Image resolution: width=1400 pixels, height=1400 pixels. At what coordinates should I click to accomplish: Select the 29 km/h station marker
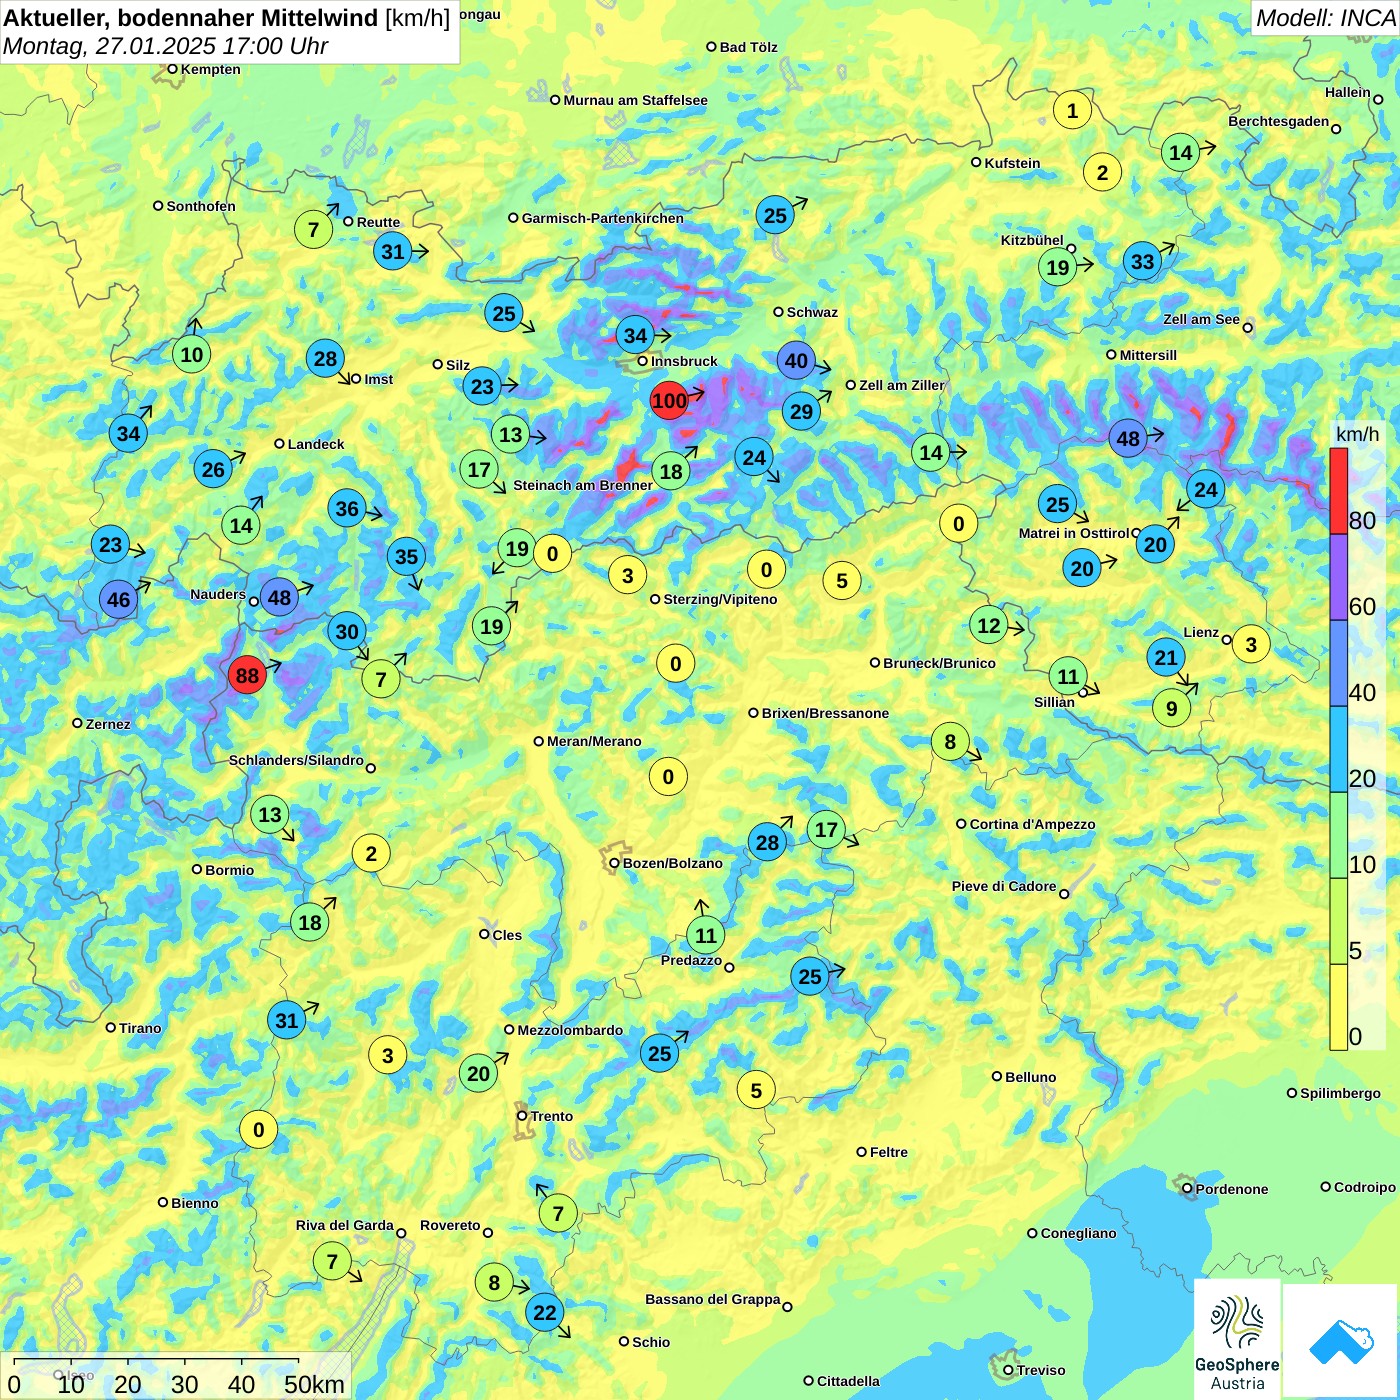coord(802,411)
